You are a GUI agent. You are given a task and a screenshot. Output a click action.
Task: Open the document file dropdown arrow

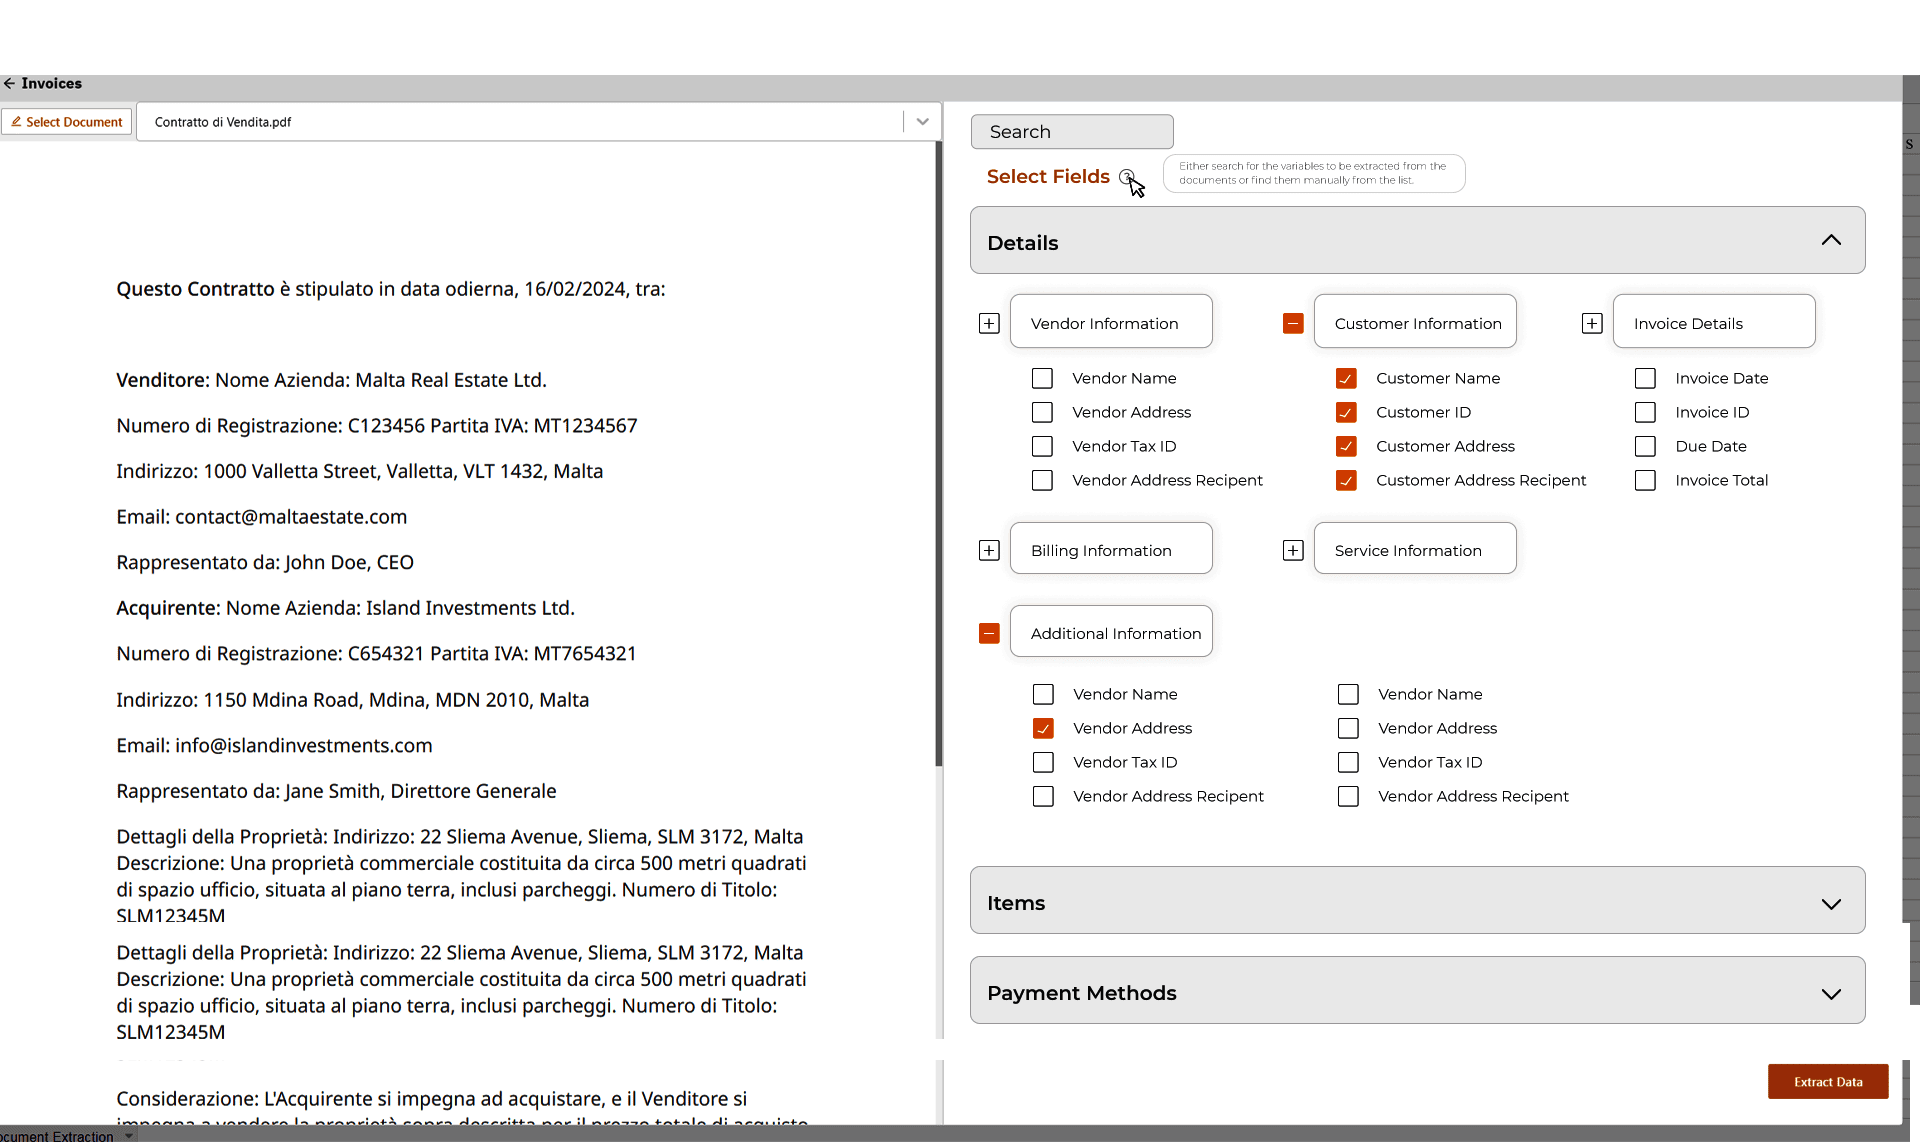922,122
